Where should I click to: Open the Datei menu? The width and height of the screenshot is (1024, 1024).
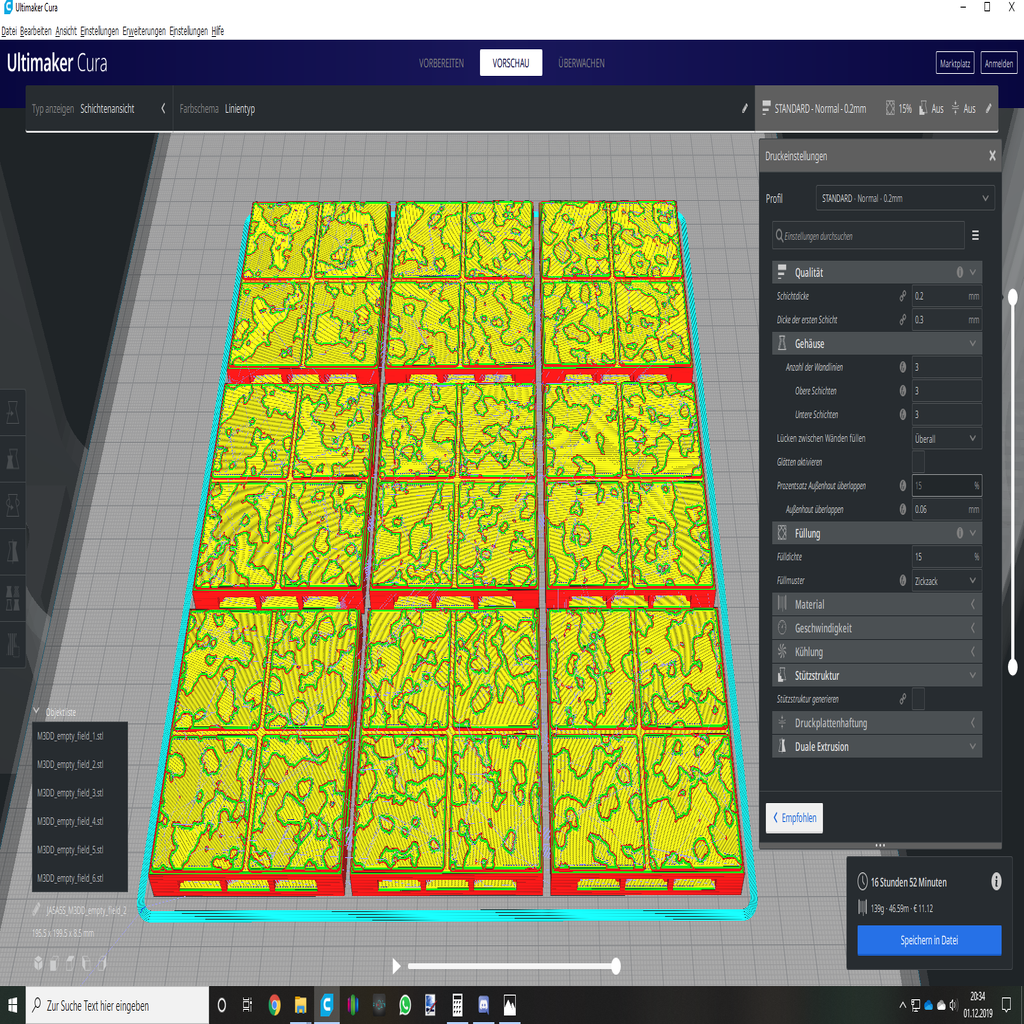tap(9, 31)
